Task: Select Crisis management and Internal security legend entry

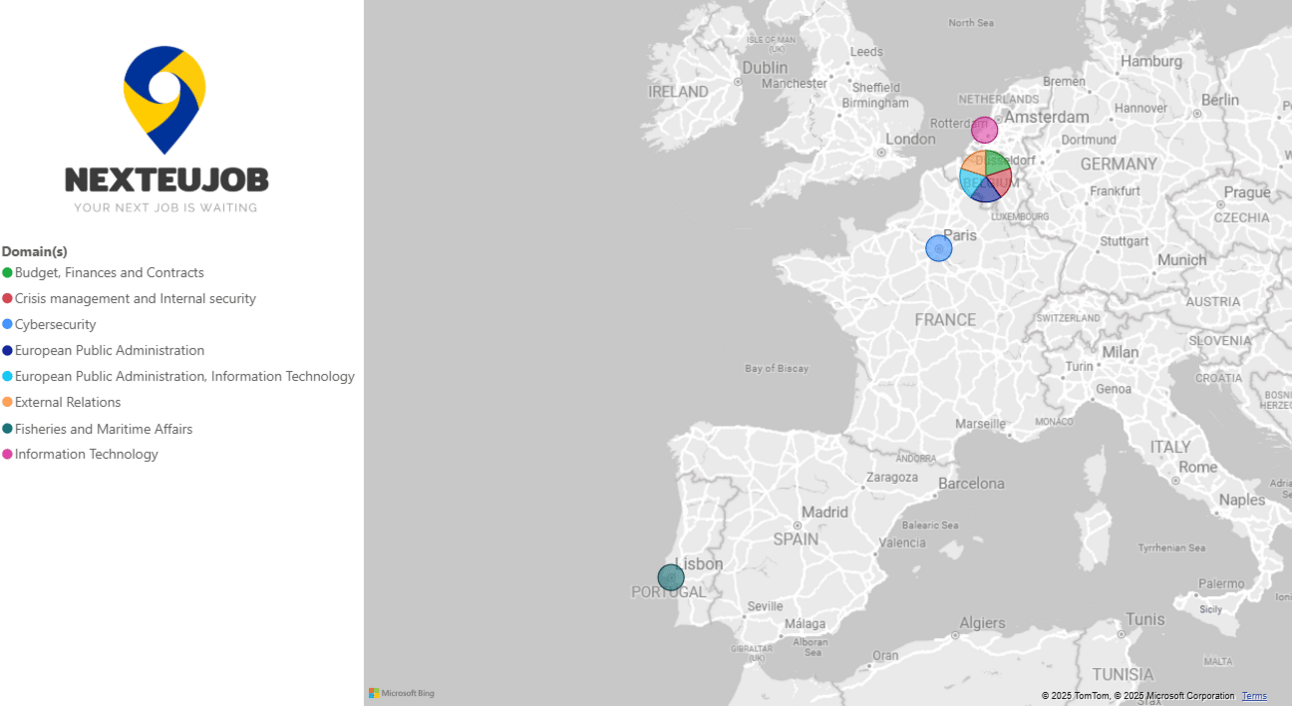Action: point(129,298)
